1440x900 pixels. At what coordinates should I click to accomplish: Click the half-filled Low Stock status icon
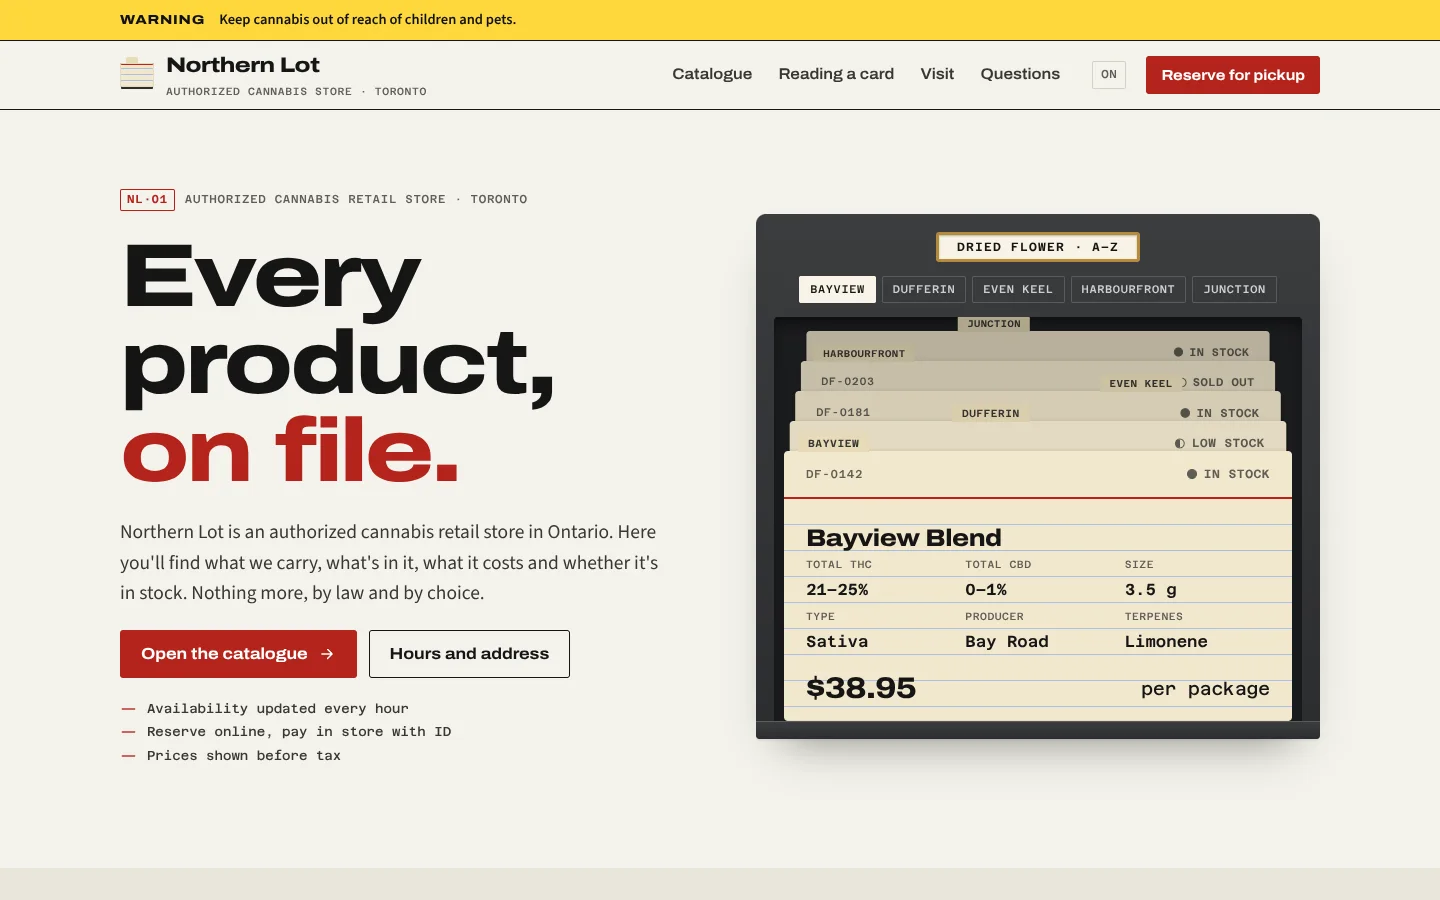tap(1180, 443)
